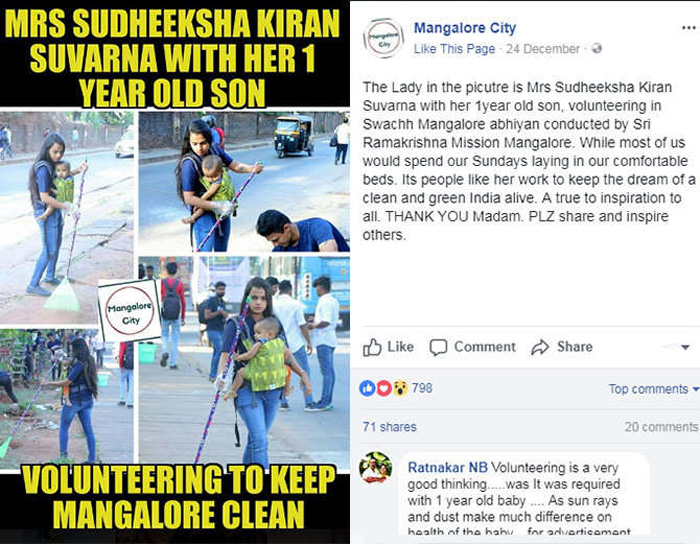Click the 24 December timestamp

coord(542,49)
